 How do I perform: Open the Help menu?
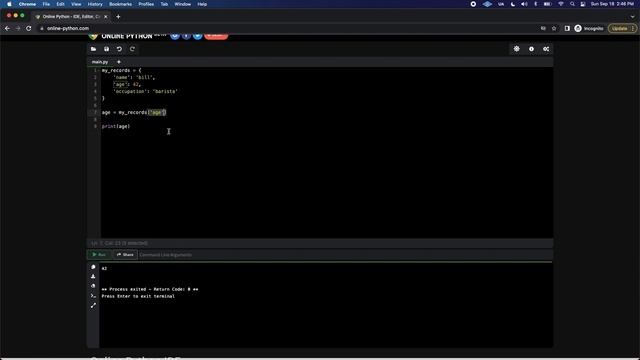[202, 4]
